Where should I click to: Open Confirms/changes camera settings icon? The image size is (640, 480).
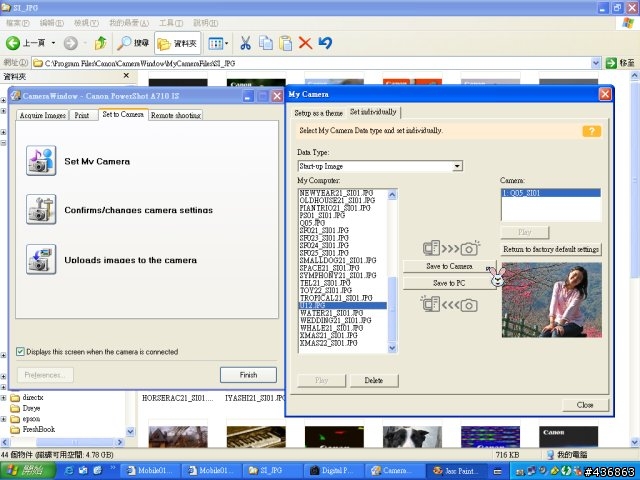coord(41,209)
